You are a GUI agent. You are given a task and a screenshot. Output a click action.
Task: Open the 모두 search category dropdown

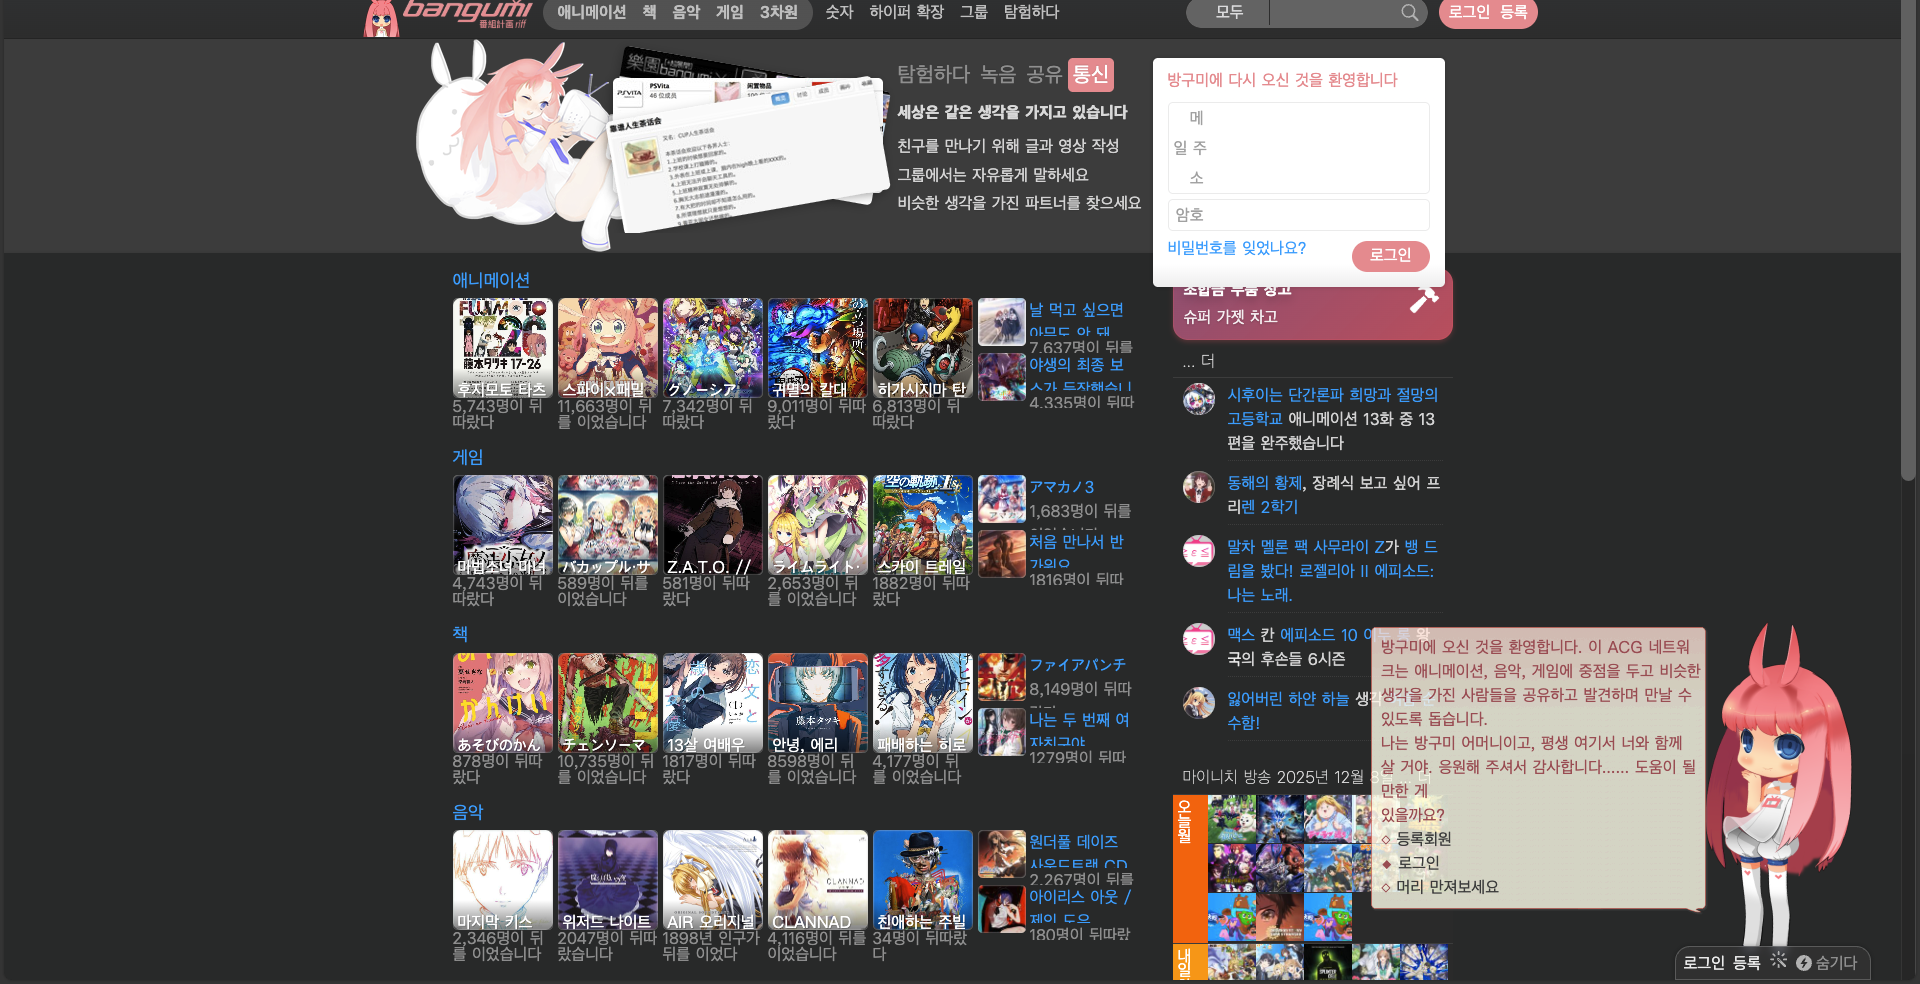(x=1229, y=13)
